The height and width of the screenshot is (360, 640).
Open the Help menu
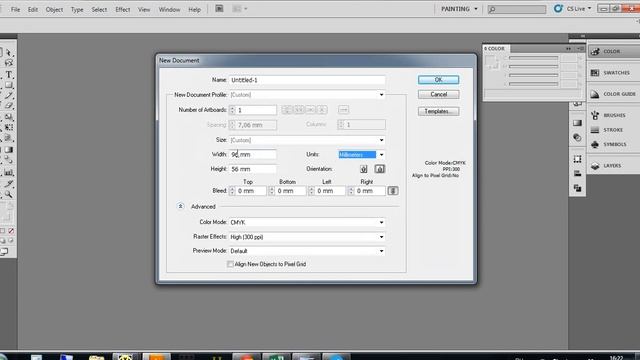(194, 9)
